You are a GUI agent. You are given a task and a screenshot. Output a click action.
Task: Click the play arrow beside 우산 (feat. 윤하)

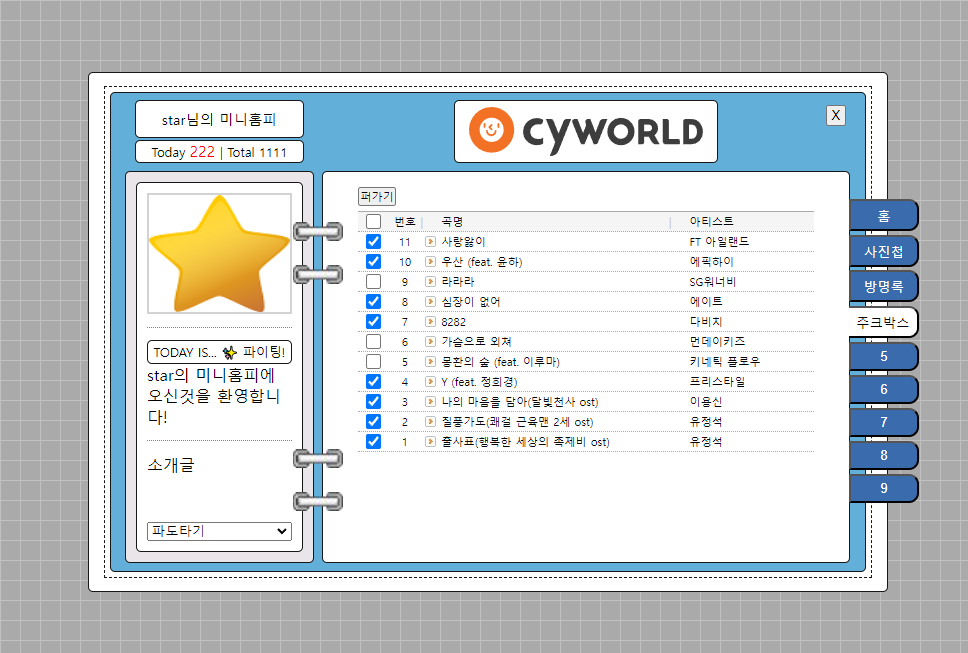tap(430, 262)
